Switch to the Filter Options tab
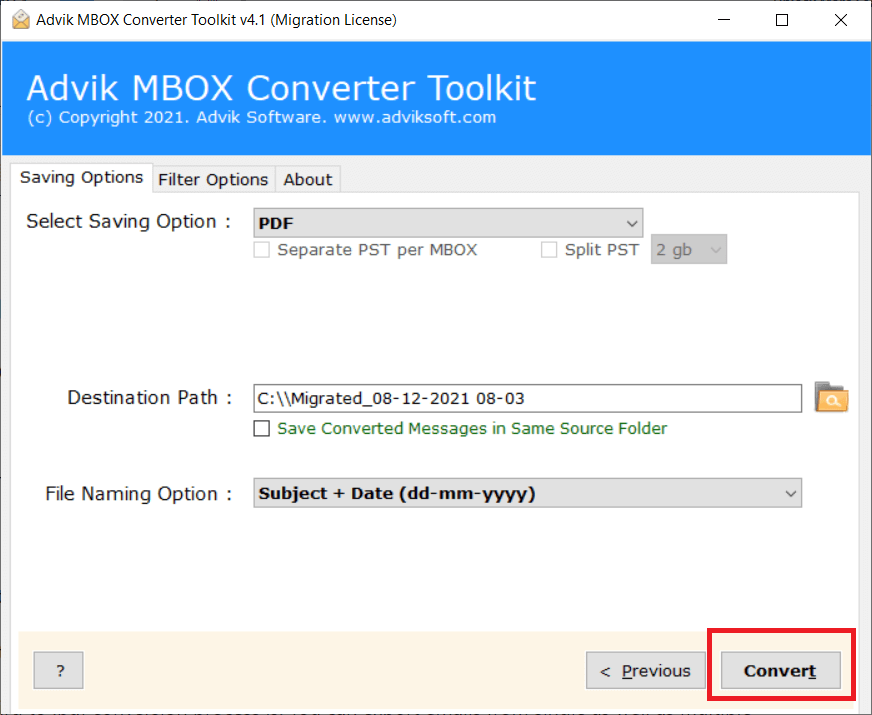The height and width of the screenshot is (715, 872). [x=213, y=180]
